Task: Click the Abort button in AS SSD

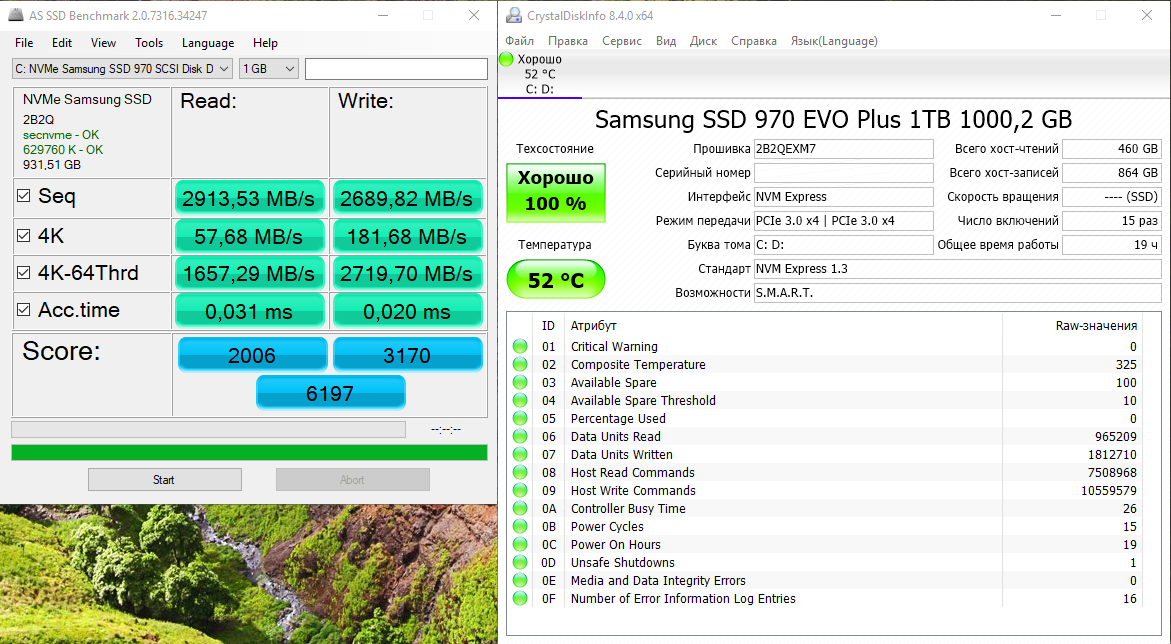Action: pos(352,480)
